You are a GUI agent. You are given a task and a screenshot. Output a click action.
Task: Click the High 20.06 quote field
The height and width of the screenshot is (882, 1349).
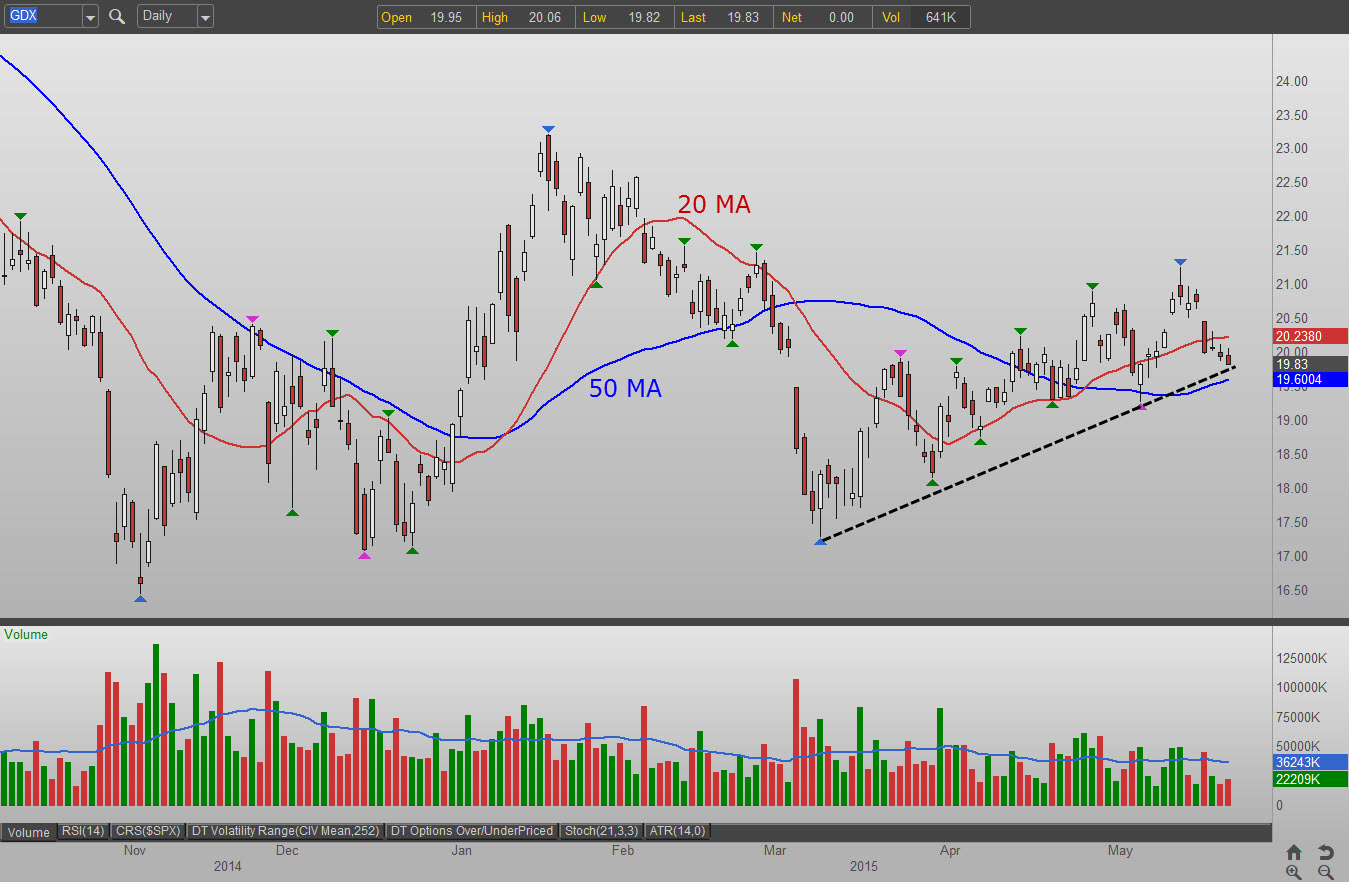[525, 17]
